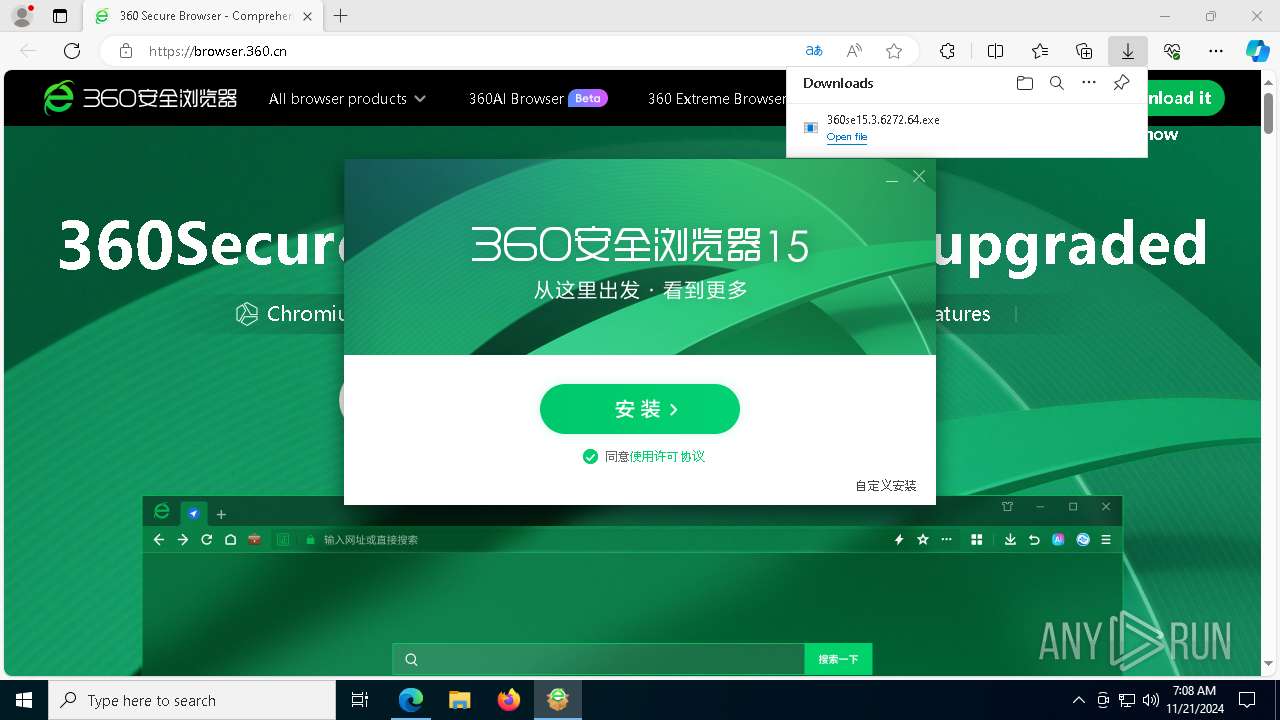The width and height of the screenshot is (1280, 720).
Task: Show hidden system tray icons
Action: pyautogui.click(x=1078, y=700)
